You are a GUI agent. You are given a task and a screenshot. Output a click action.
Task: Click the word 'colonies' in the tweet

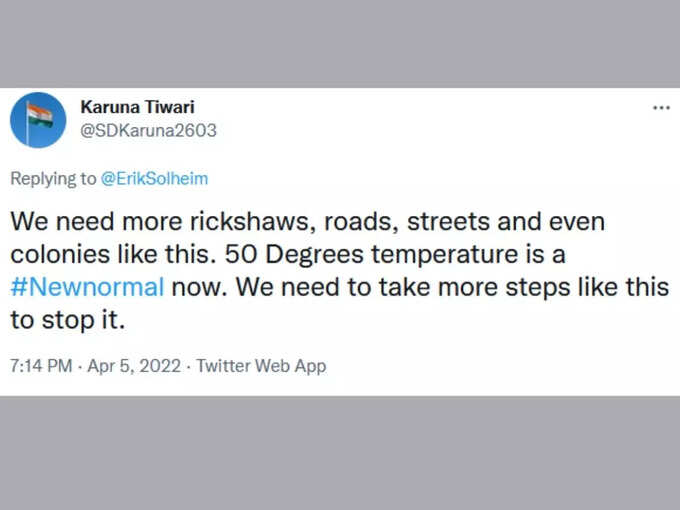coord(60,254)
